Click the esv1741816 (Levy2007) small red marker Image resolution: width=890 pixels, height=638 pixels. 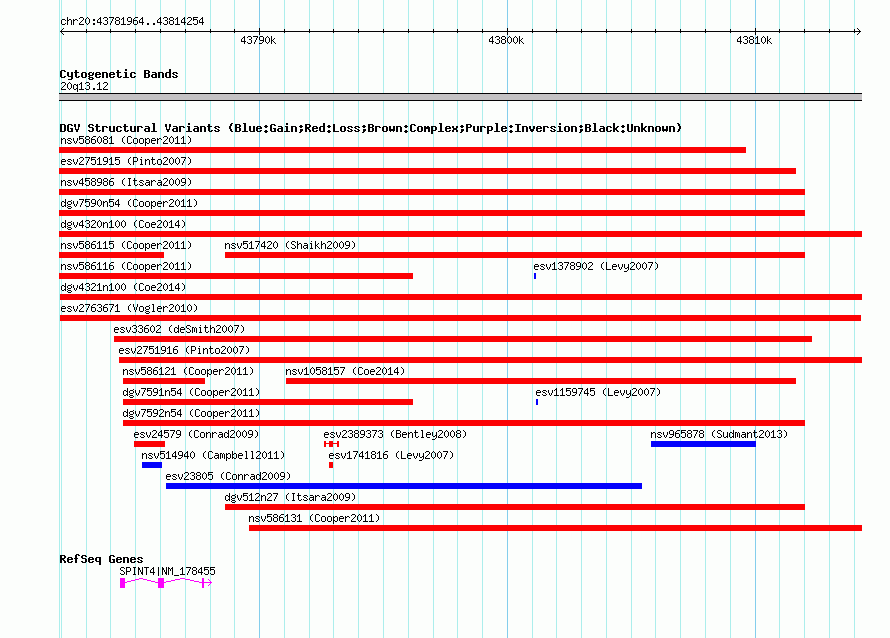click(331, 465)
